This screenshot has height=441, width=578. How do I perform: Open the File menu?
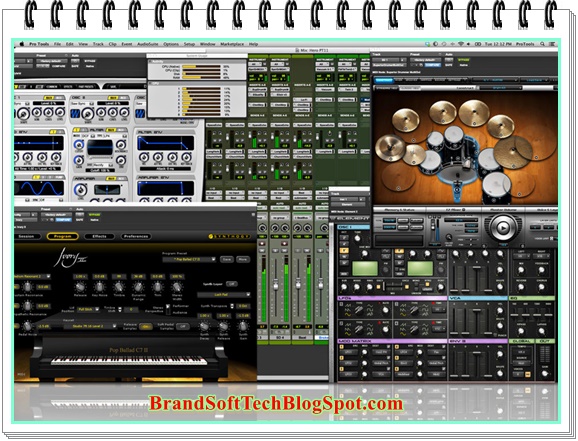tap(58, 44)
